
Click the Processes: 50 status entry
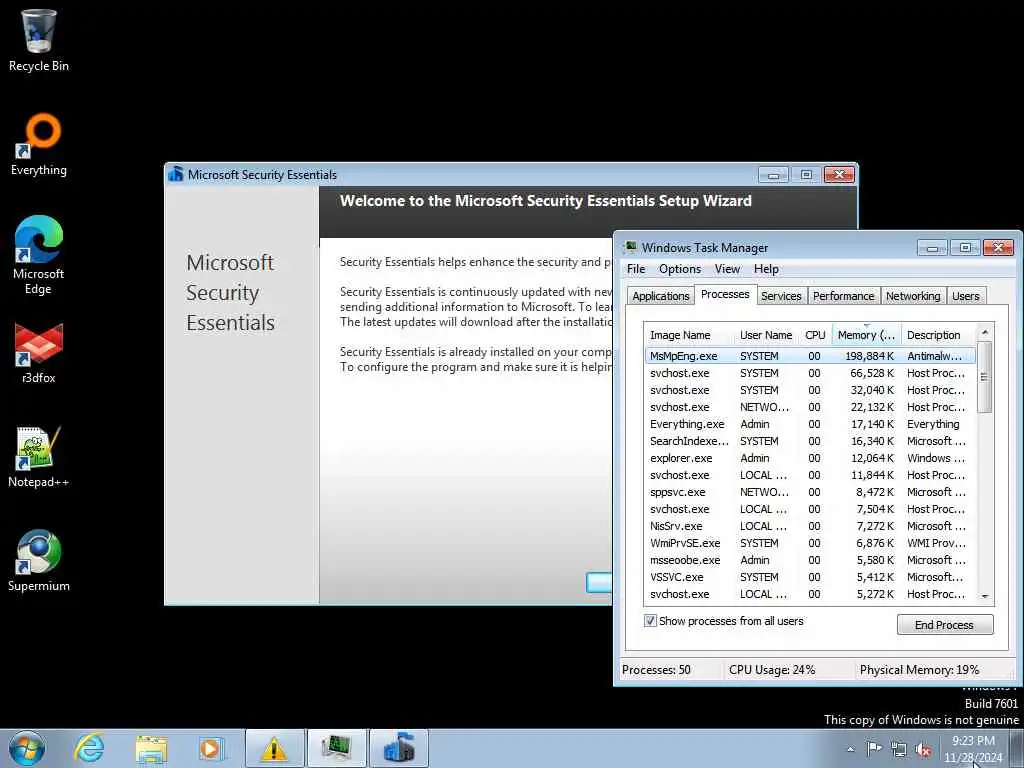coord(656,669)
